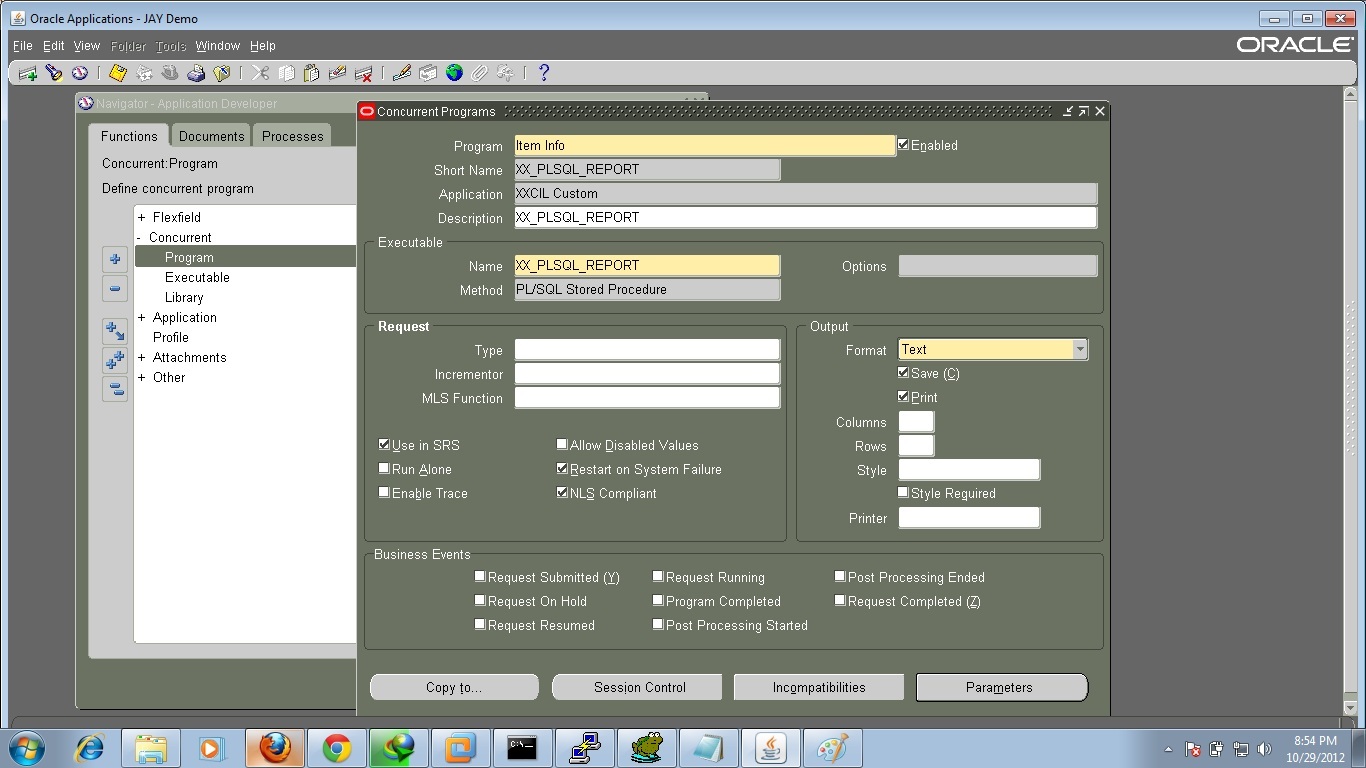This screenshot has width=1366, height=768.
Task: Toggle the Use in SRS checkbox
Action: click(x=384, y=445)
